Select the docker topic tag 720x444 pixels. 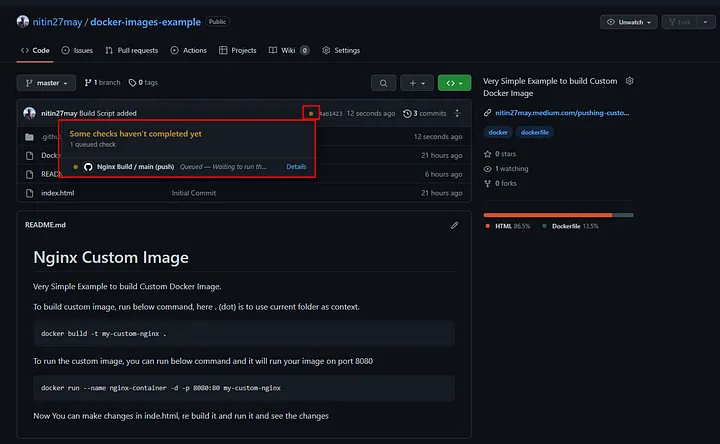[498, 132]
